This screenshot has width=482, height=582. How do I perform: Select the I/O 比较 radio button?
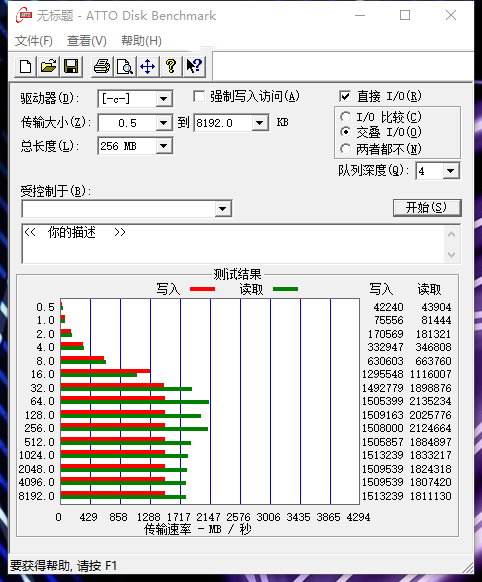coord(345,117)
